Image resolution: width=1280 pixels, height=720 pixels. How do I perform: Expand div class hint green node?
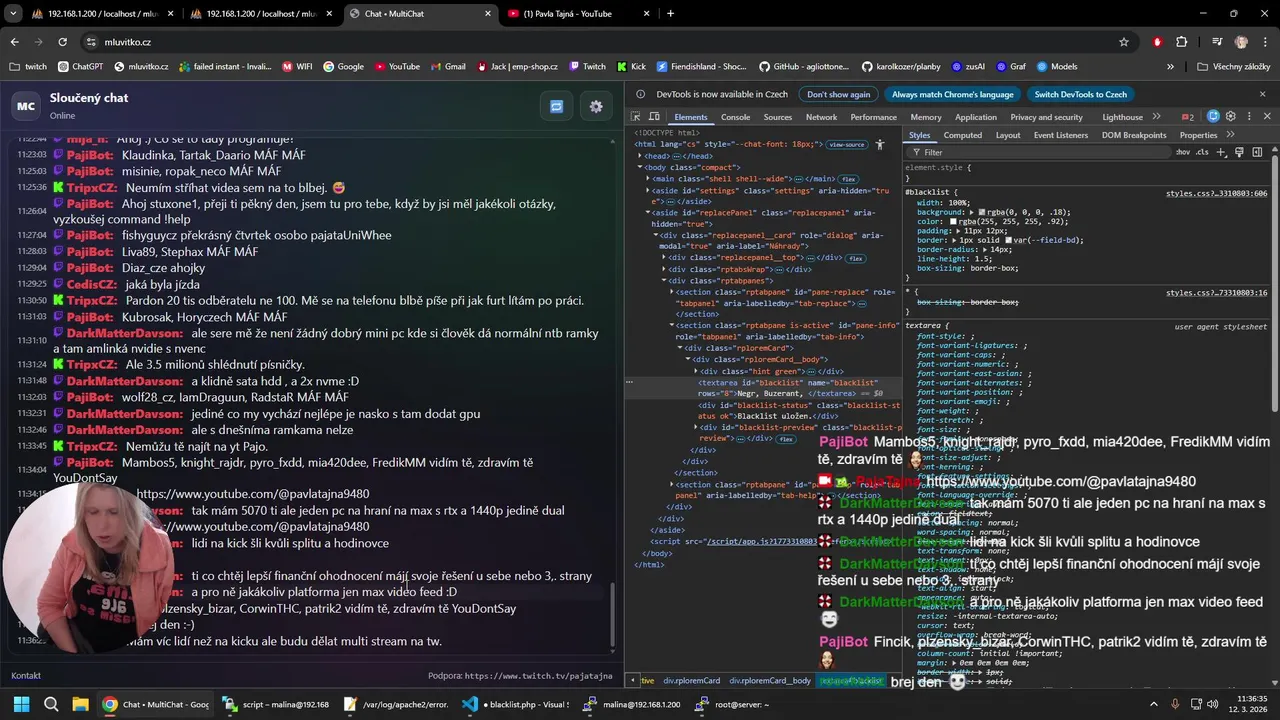pyautogui.click(x=696, y=371)
